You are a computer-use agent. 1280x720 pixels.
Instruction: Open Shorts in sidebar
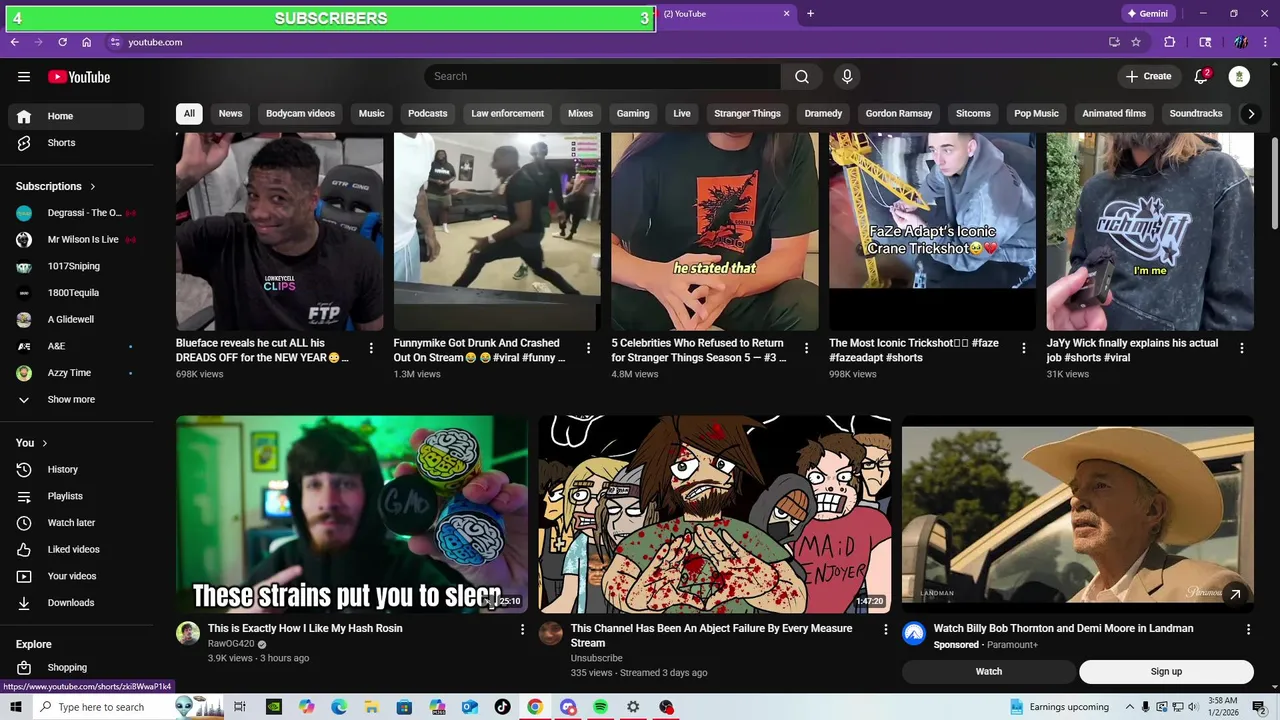coord(76,143)
